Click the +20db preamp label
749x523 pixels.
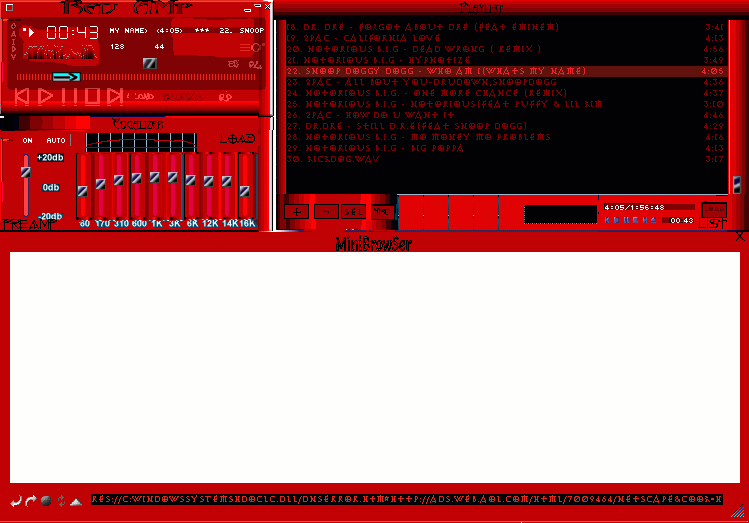[x=50, y=158]
